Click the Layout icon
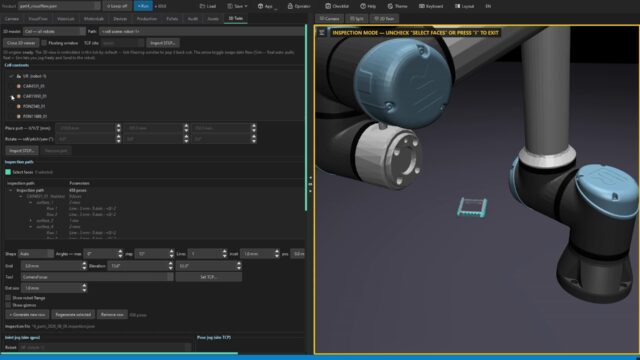This screenshot has height=360, width=640. (x=458, y=6)
